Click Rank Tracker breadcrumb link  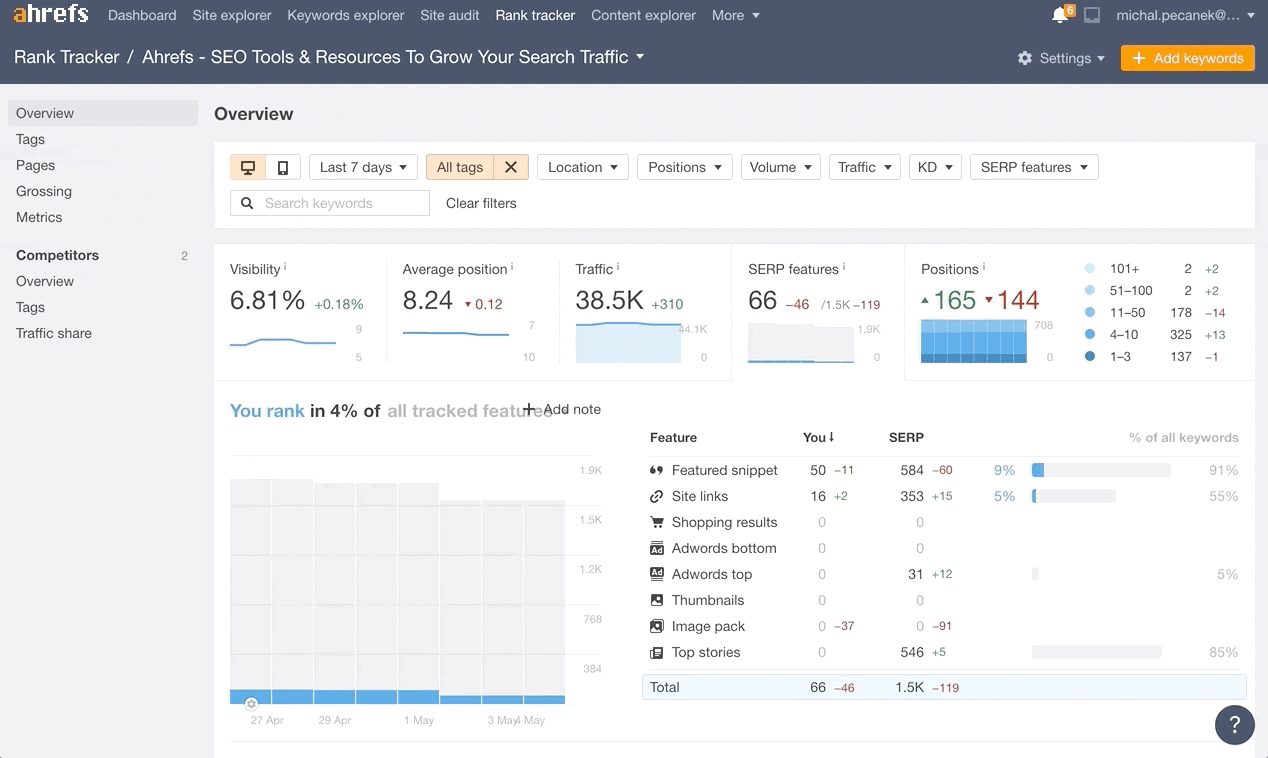pyautogui.click(x=67, y=57)
